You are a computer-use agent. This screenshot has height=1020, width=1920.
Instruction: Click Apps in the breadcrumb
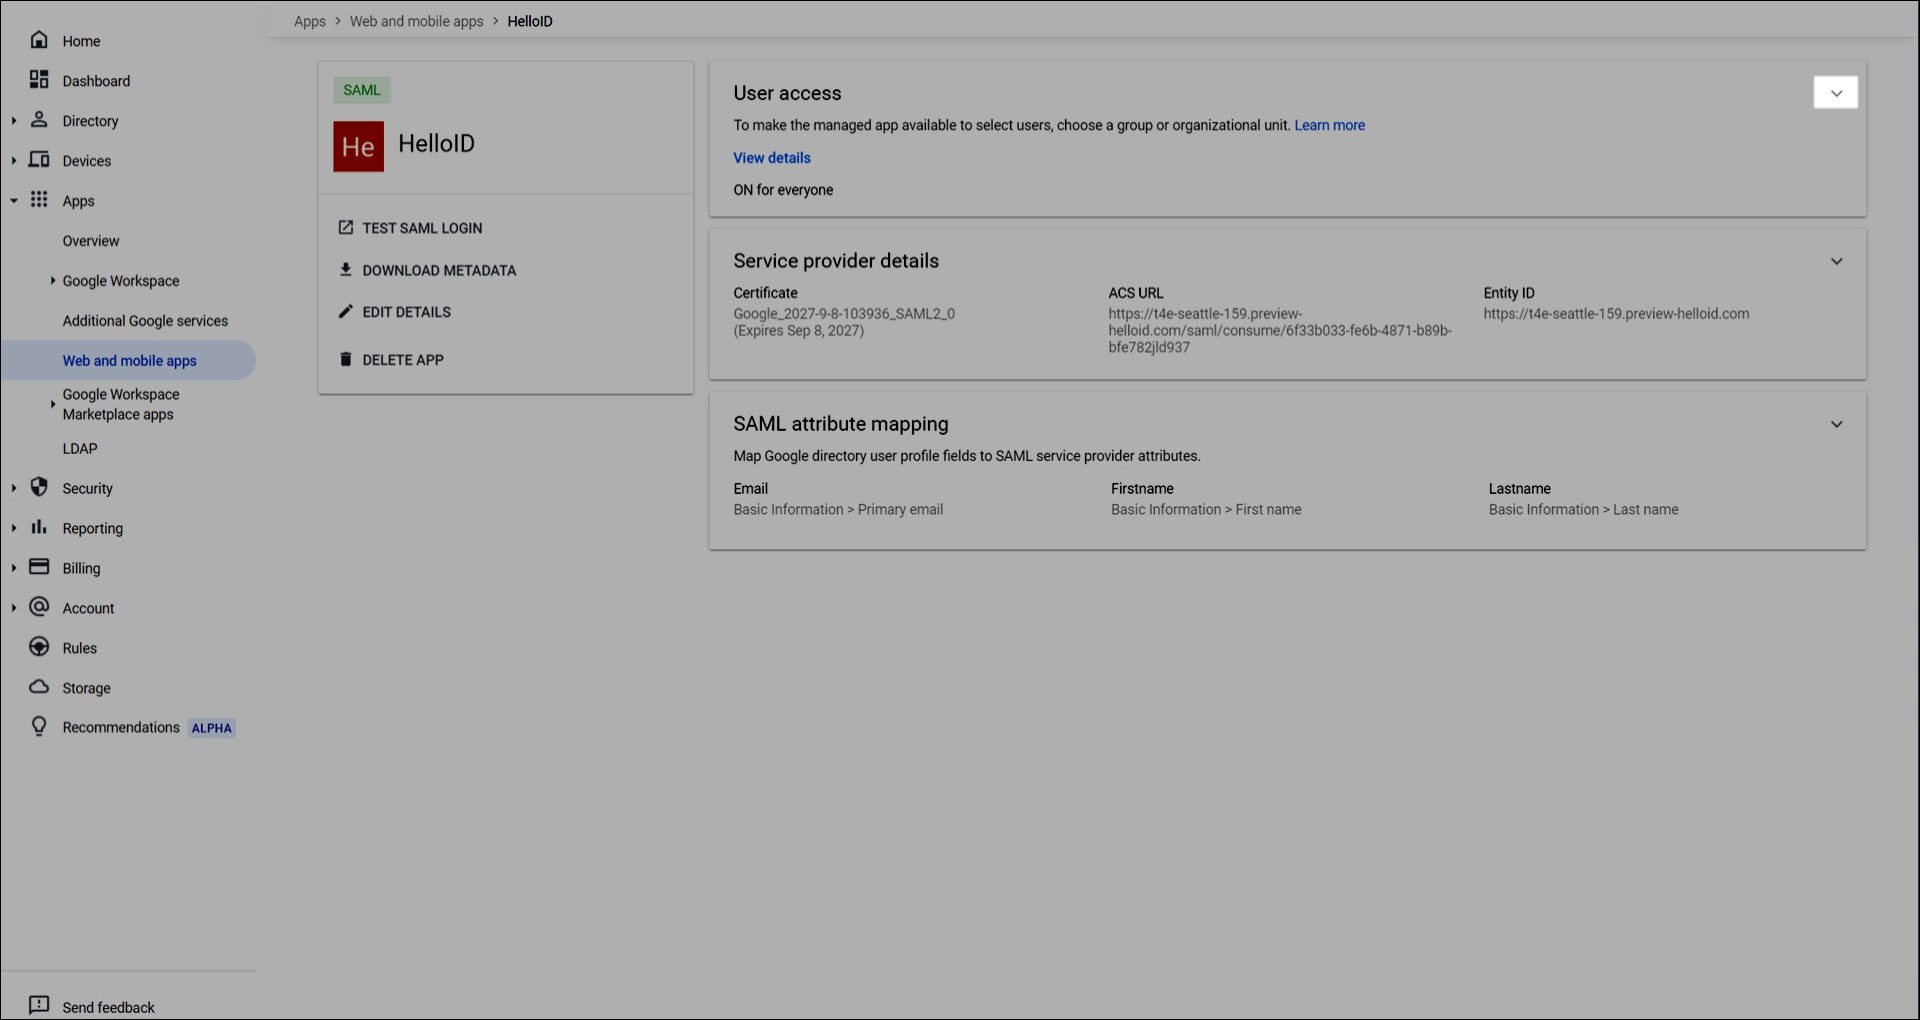[310, 21]
